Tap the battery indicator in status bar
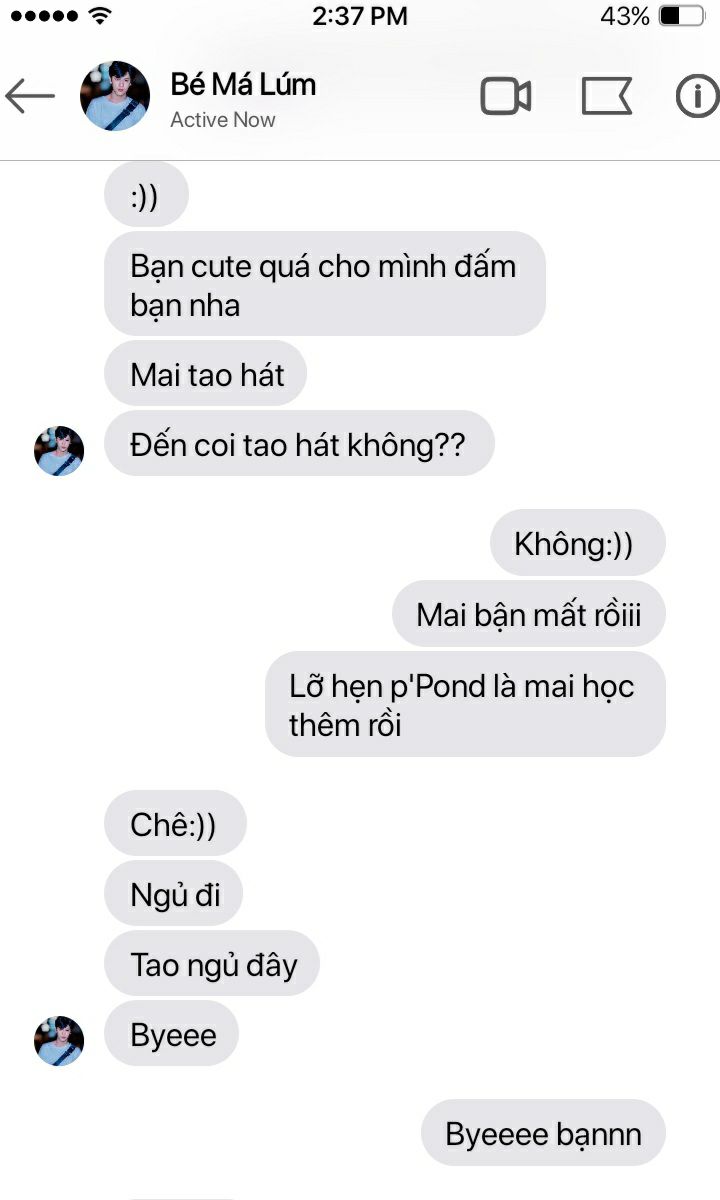This screenshot has height=1200, width=720. click(682, 16)
